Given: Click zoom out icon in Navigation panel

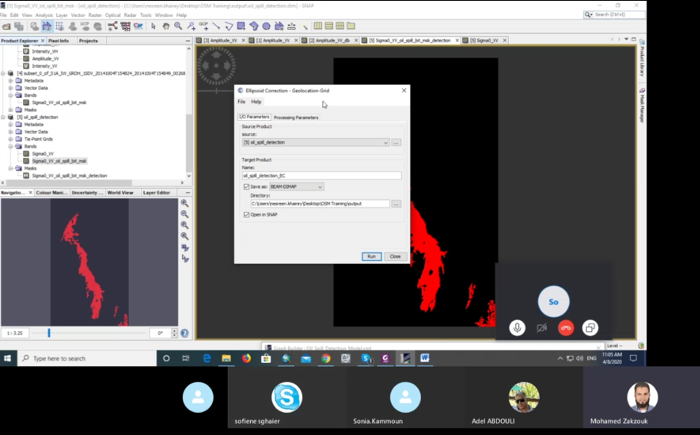Looking at the screenshot, I should point(184,214).
